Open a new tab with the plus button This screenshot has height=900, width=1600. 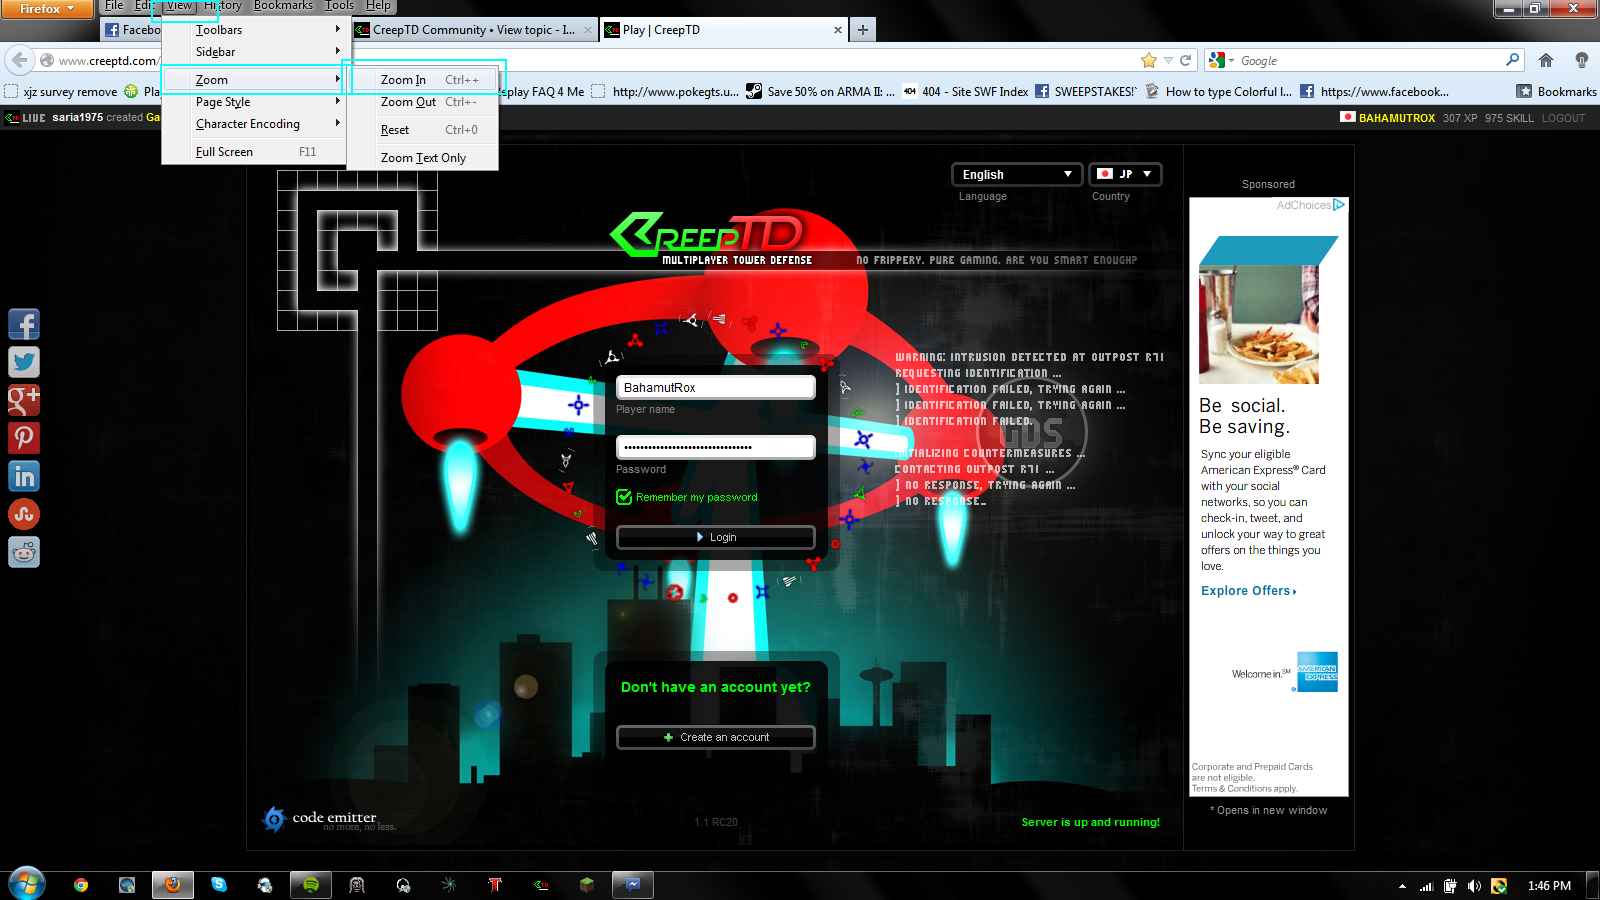coord(862,30)
